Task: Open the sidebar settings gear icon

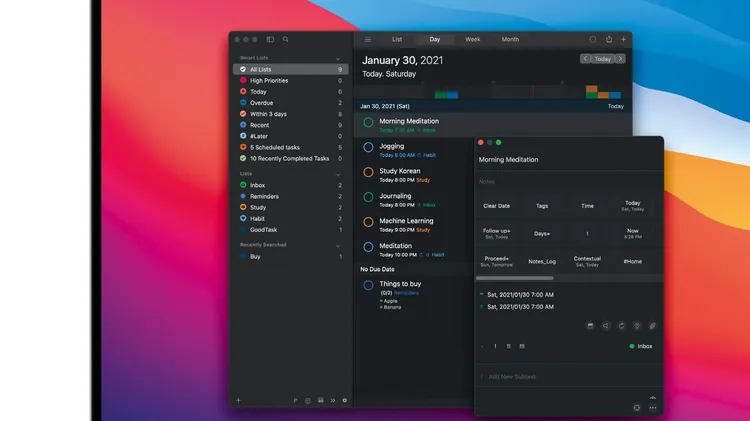Action: pos(345,400)
